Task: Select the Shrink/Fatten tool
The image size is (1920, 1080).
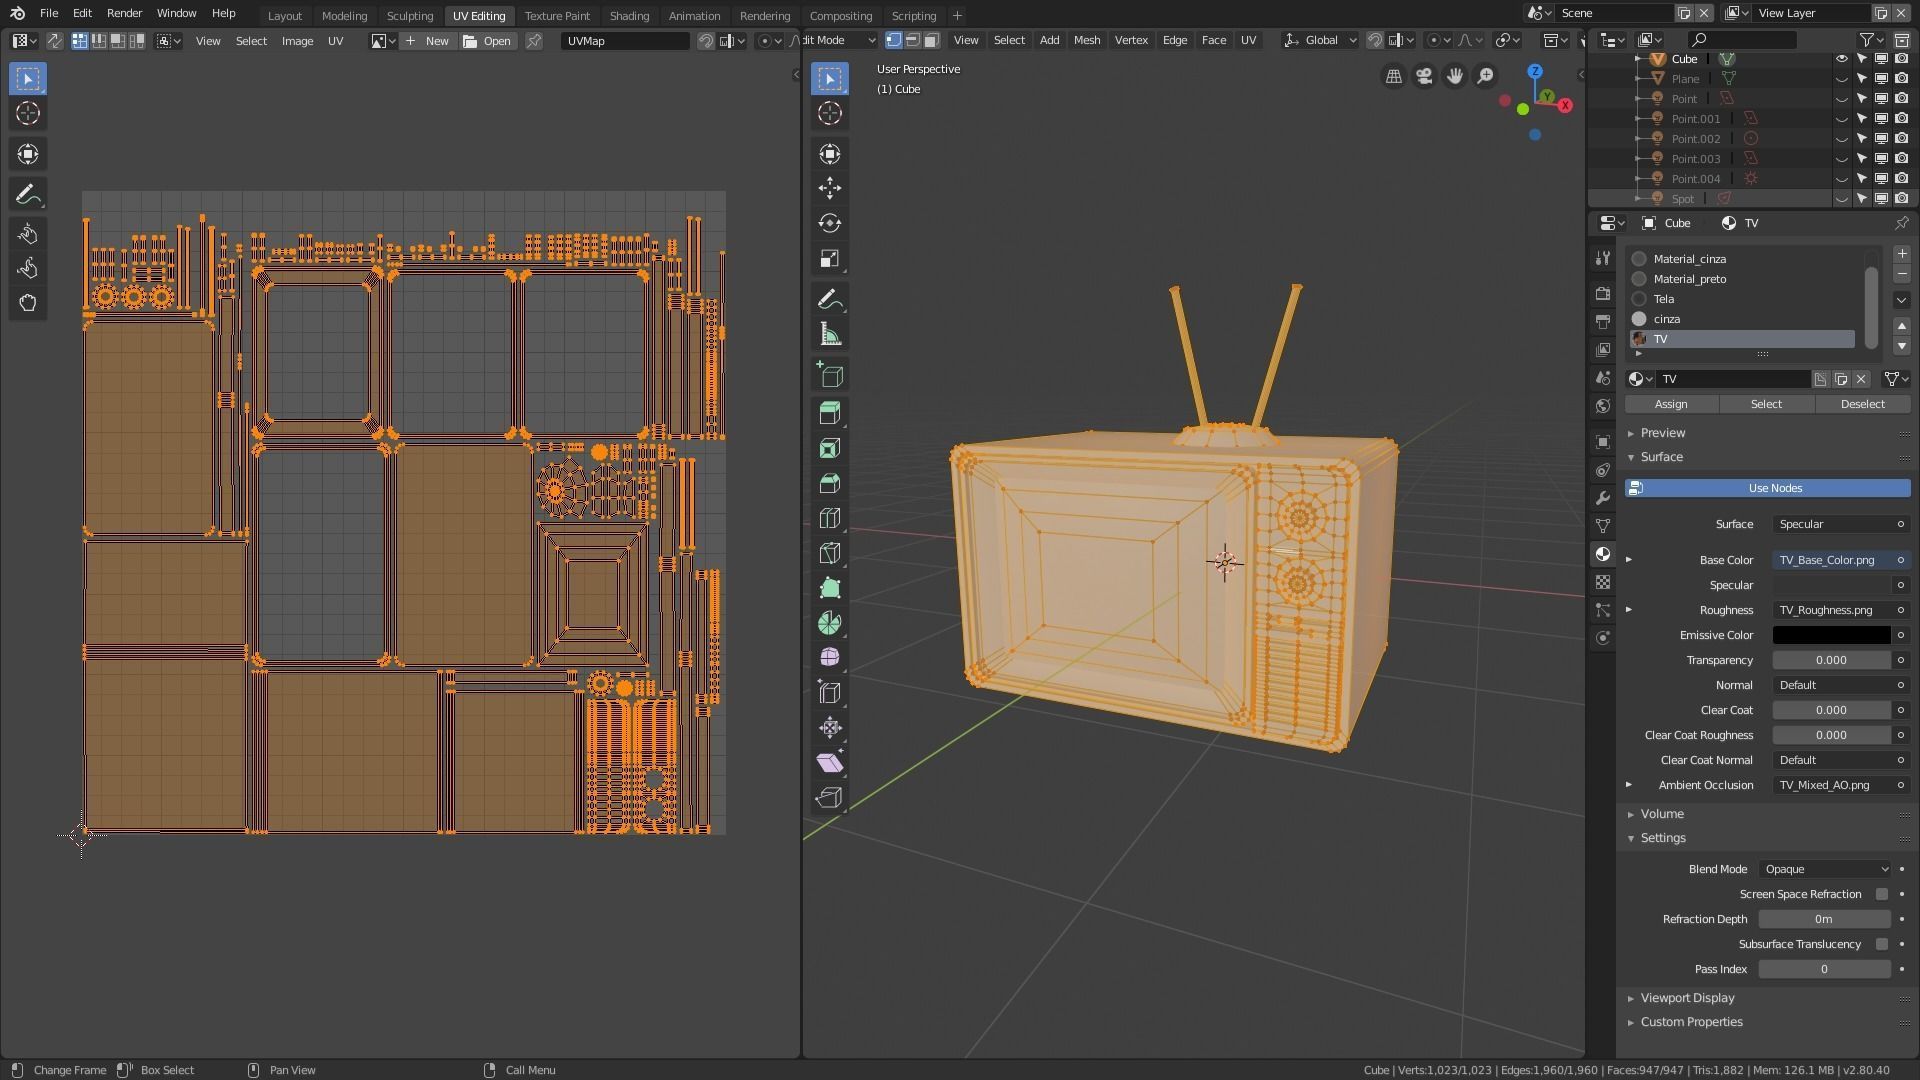Action: pyautogui.click(x=829, y=727)
